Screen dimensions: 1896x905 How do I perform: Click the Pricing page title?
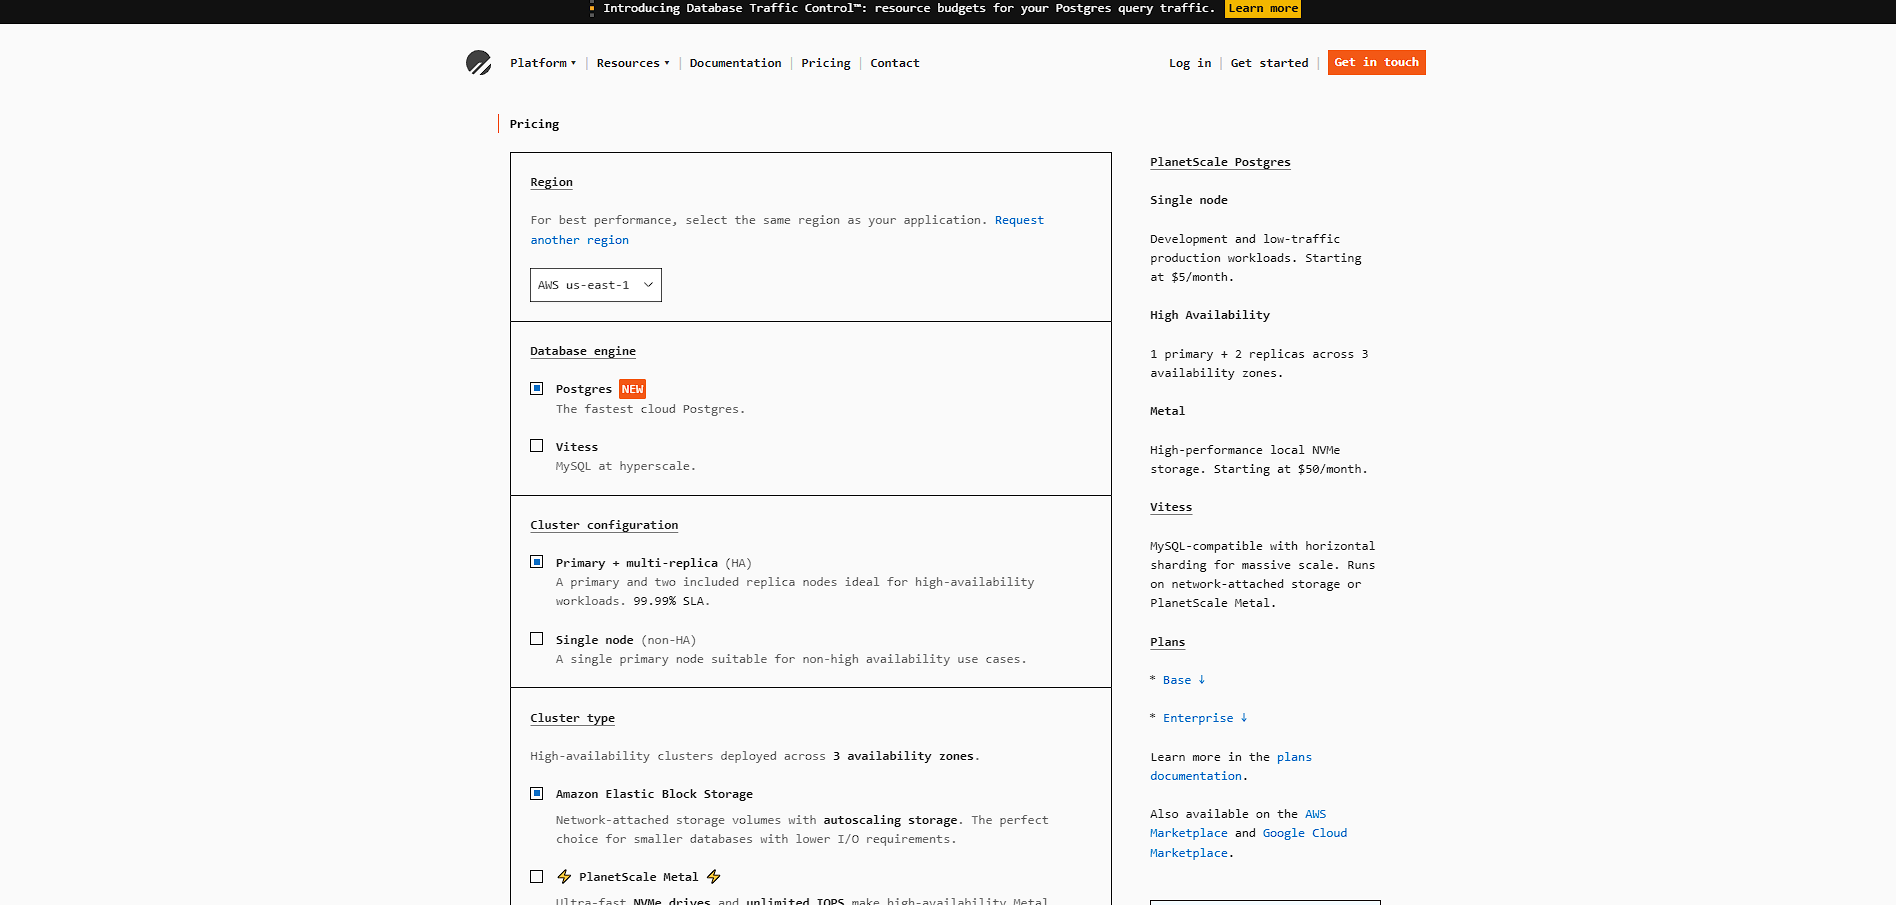coord(534,124)
